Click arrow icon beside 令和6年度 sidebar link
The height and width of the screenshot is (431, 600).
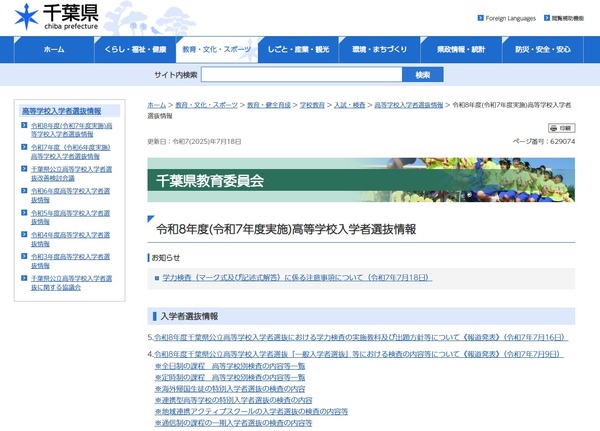click(x=25, y=193)
